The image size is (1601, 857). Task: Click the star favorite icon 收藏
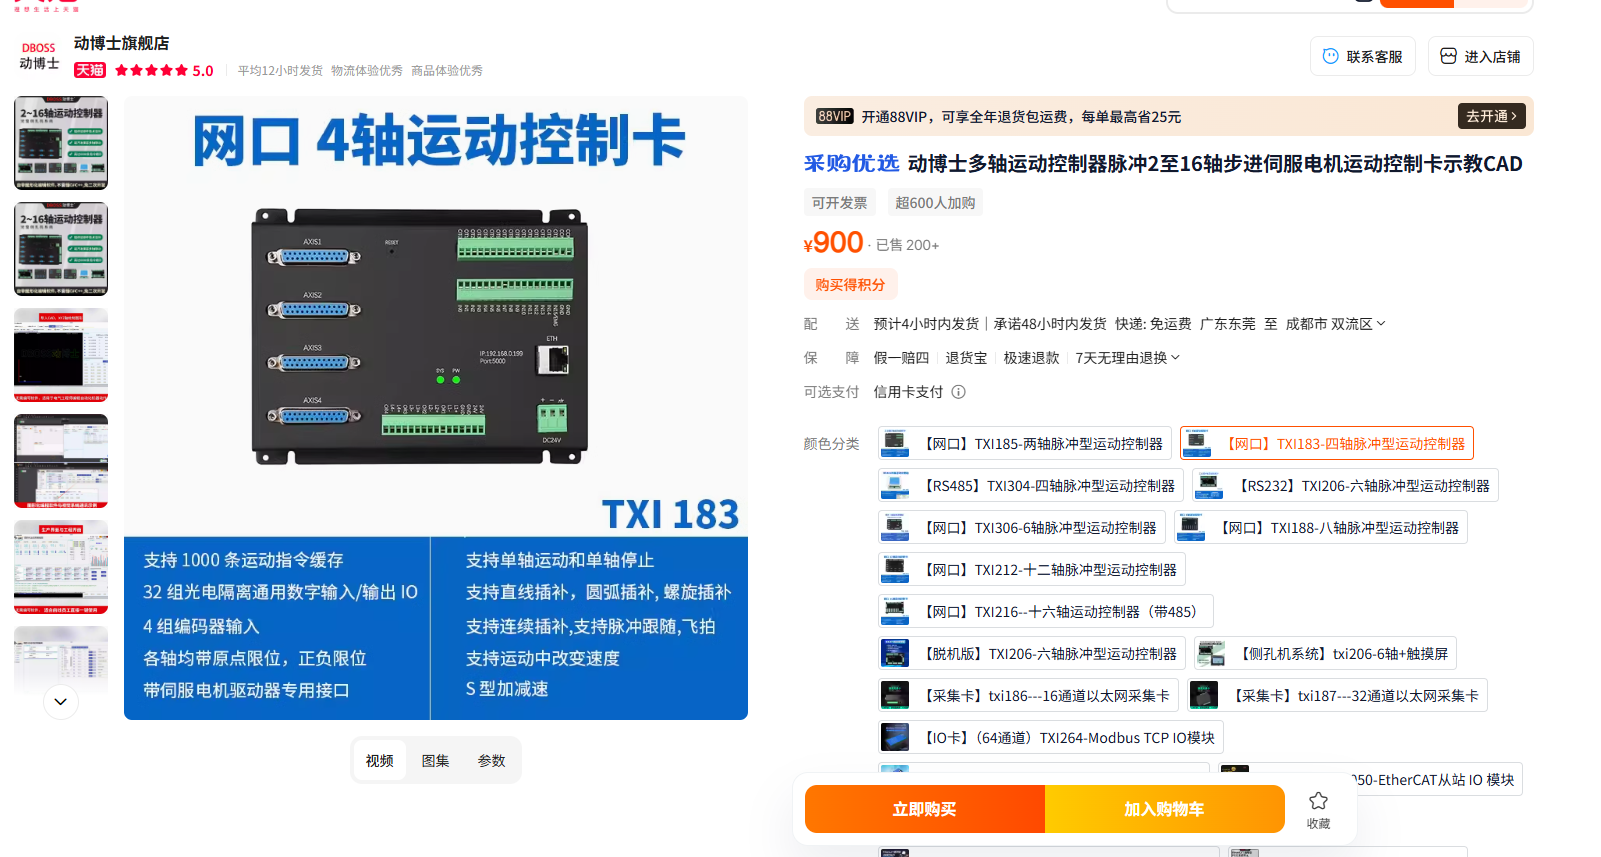[1318, 801]
